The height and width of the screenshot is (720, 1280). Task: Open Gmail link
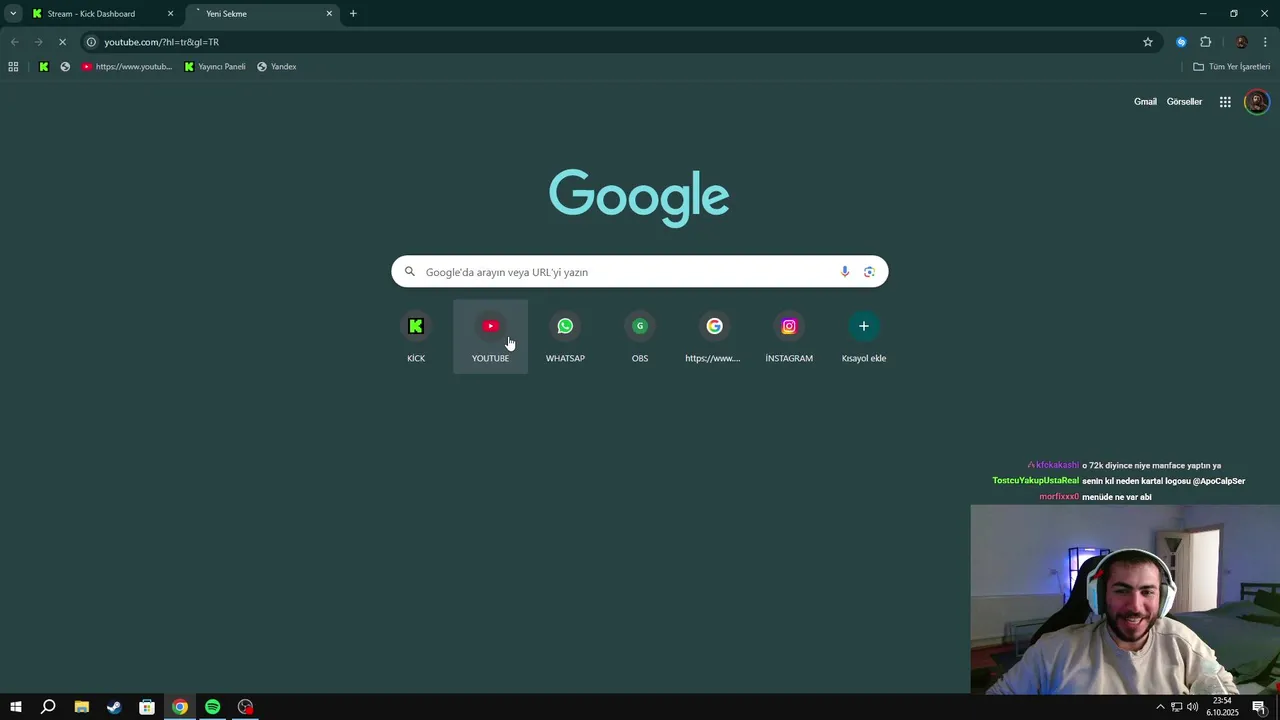point(1145,102)
